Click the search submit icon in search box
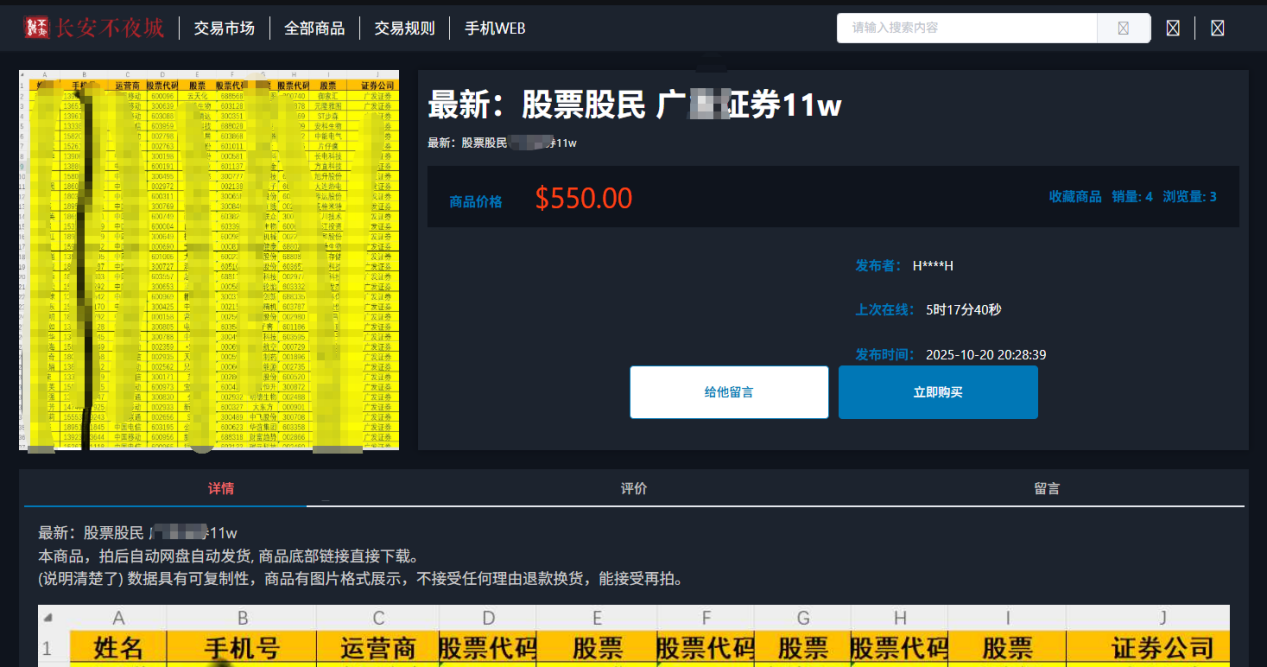The height and width of the screenshot is (667, 1267). [x=1123, y=28]
